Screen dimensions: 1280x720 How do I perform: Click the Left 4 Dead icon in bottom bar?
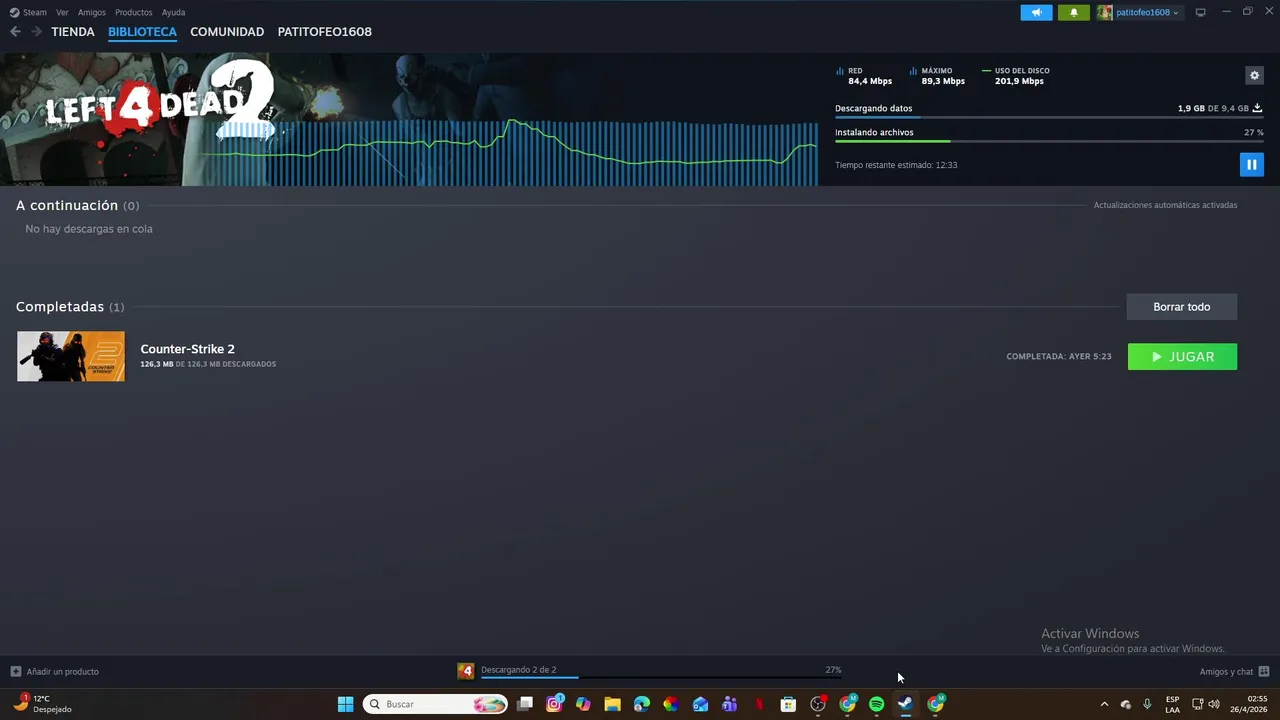tap(466, 671)
